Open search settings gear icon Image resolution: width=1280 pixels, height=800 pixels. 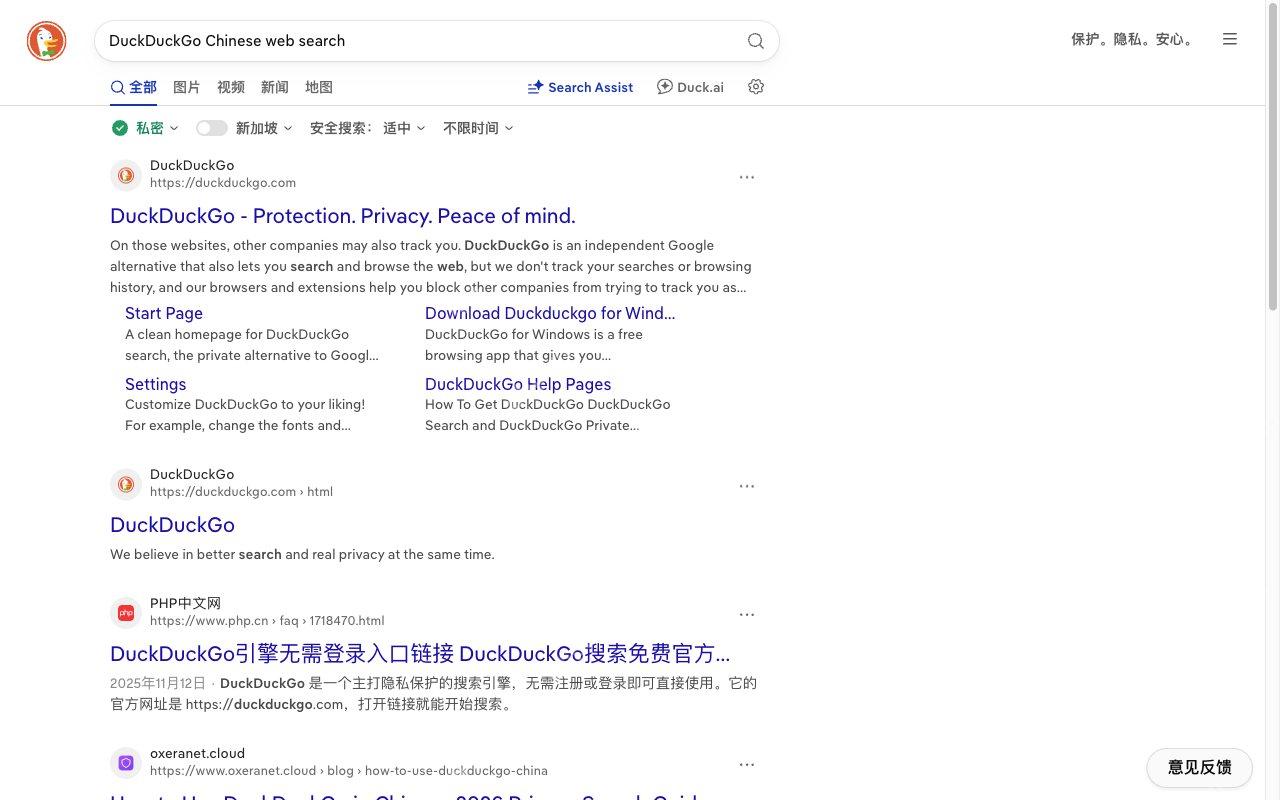[x=756, y=87]
